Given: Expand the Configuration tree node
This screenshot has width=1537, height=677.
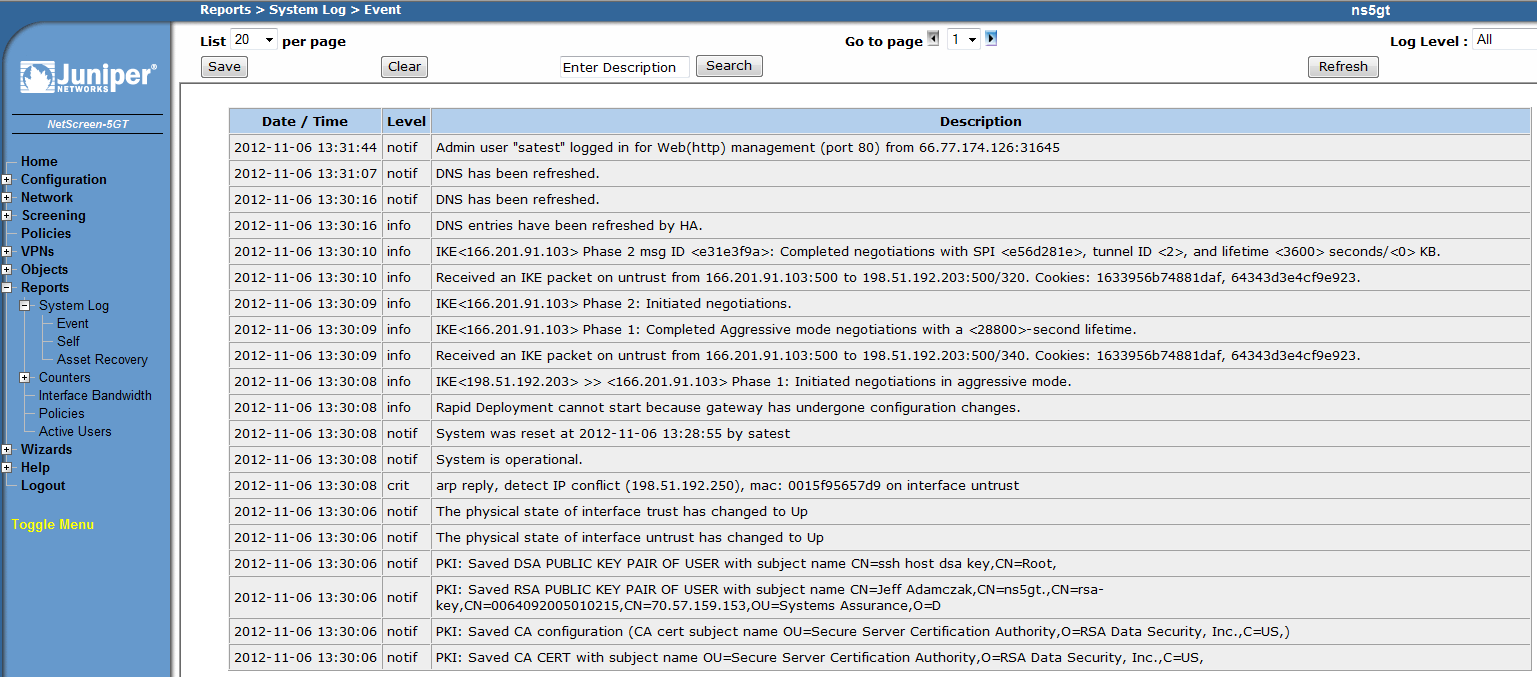Looking at the screenshot, I should (x=7, y=180).
